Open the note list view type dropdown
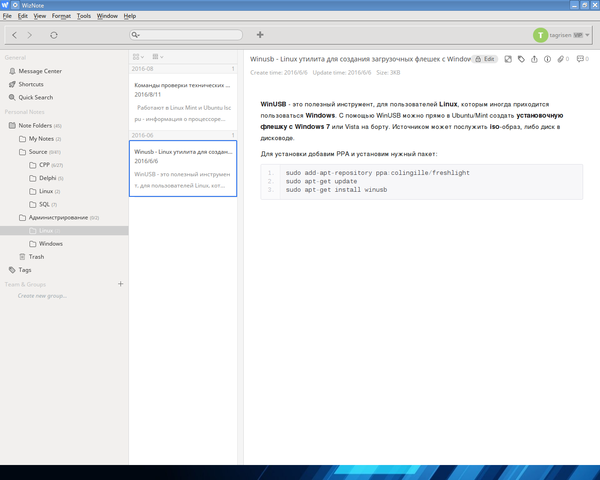The width and height of the screenshot is (600, 480). (x=138, y=57)
